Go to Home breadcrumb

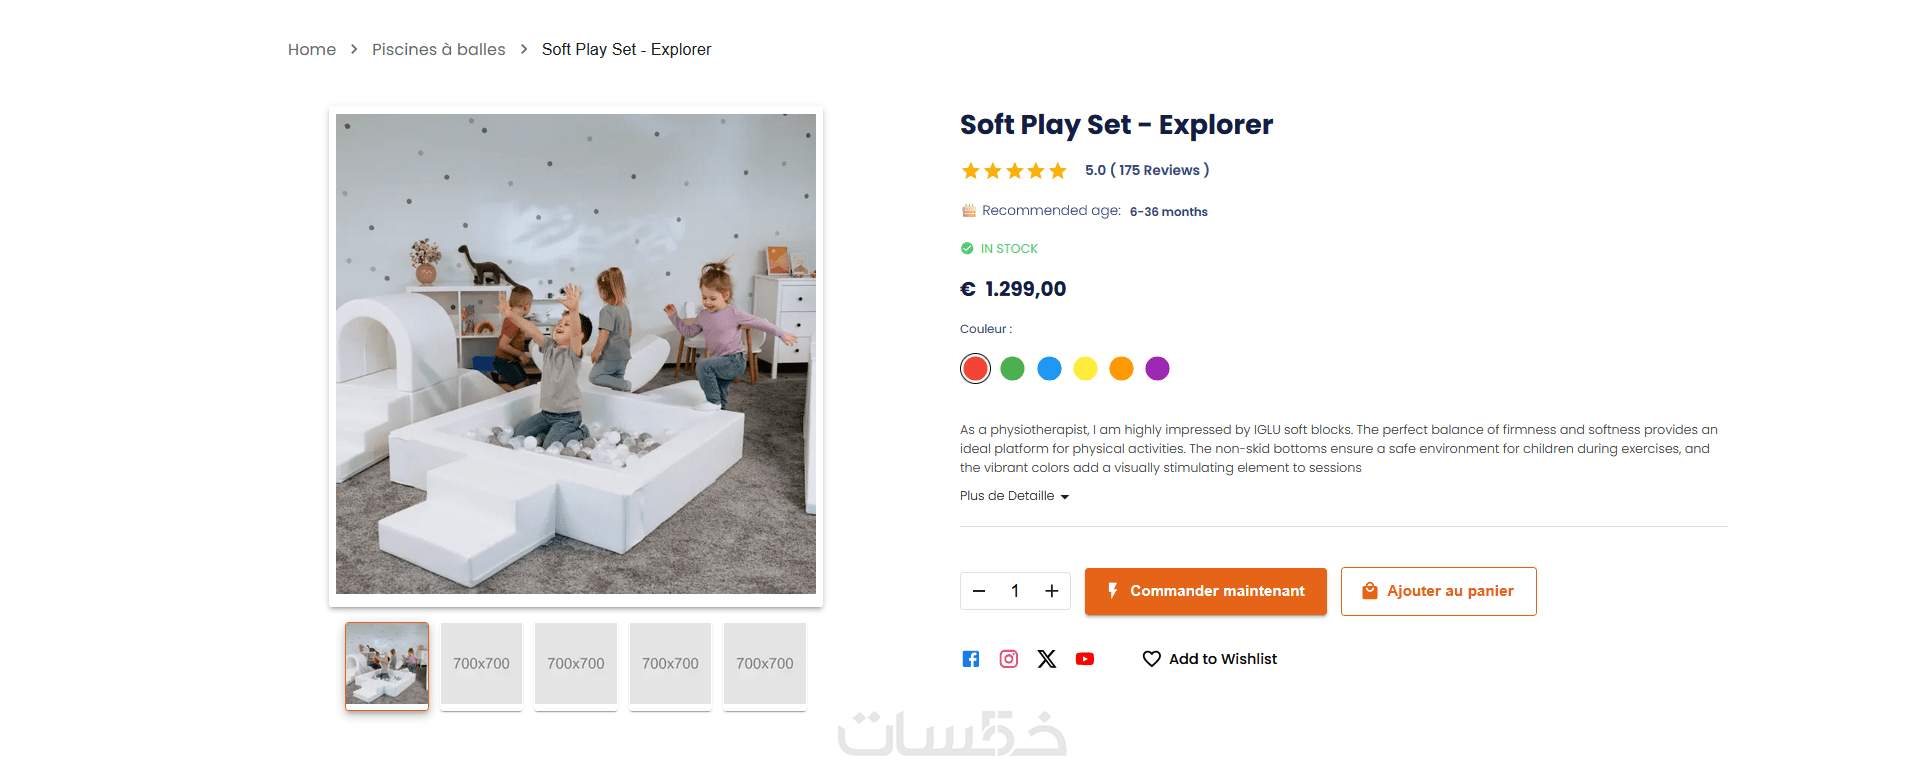(312, 50)
